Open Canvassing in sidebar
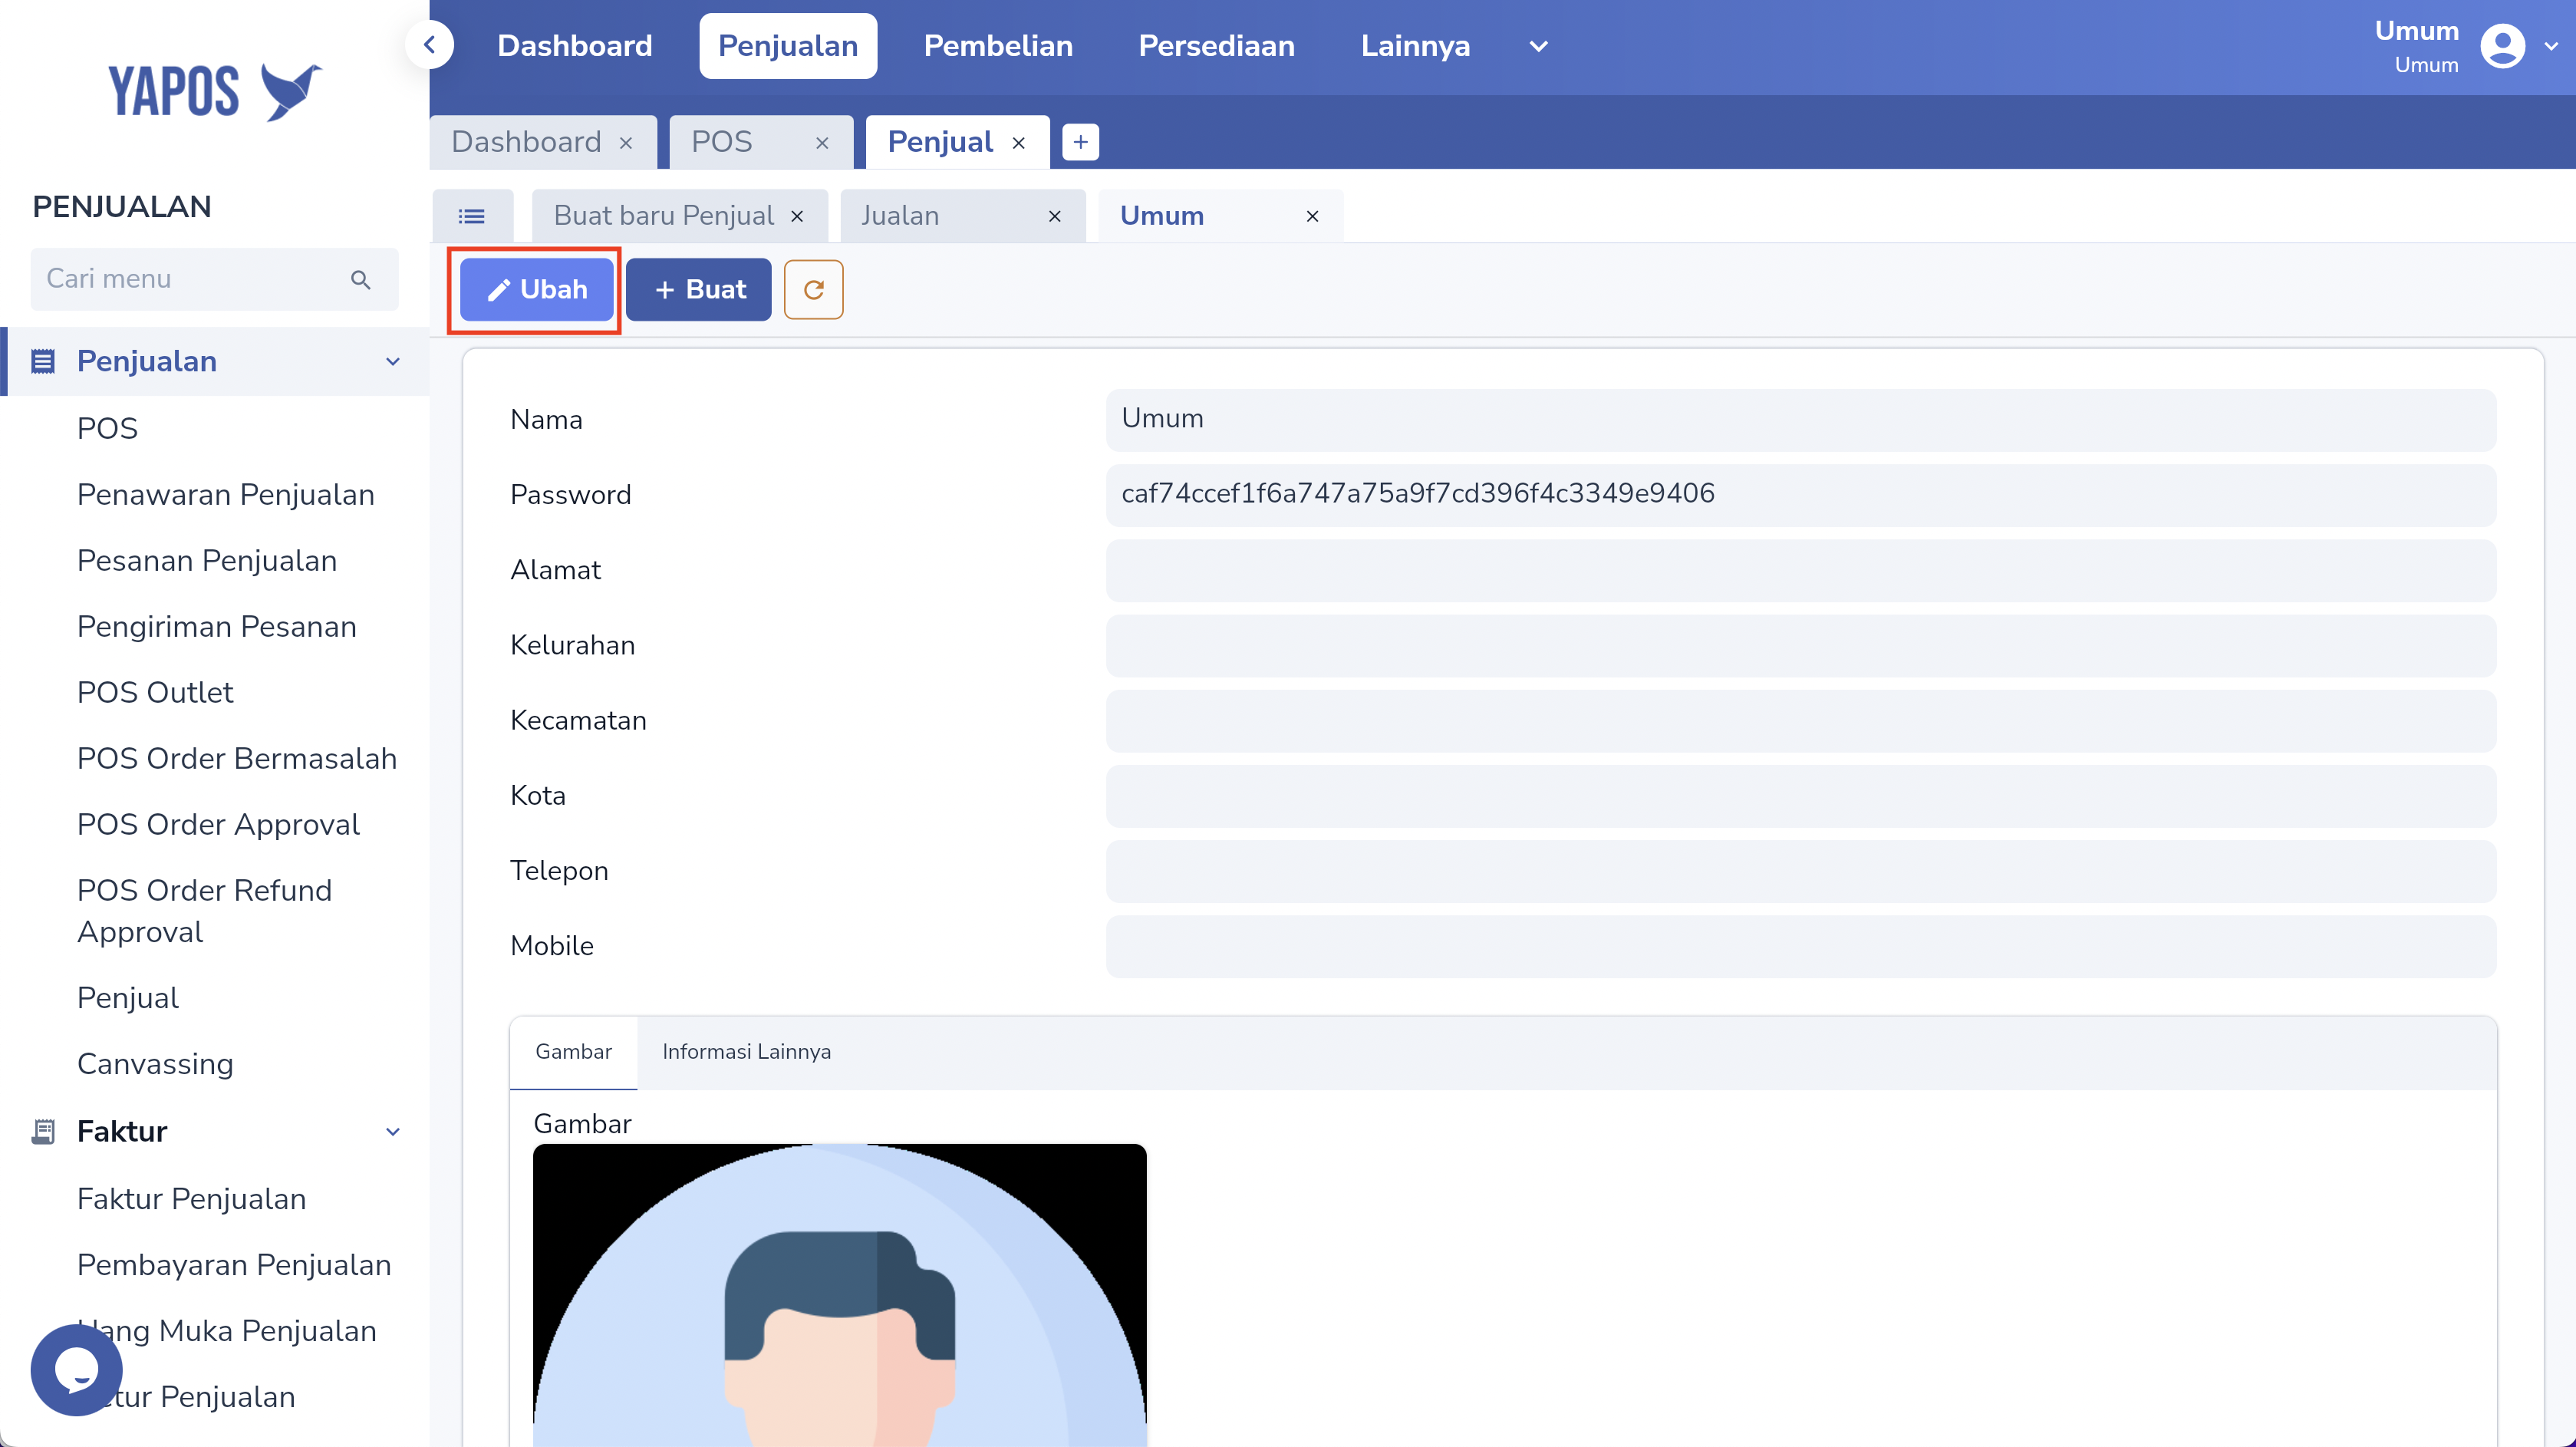This screenshot has width=2576, height=1447. click(x=155, y=1064)
